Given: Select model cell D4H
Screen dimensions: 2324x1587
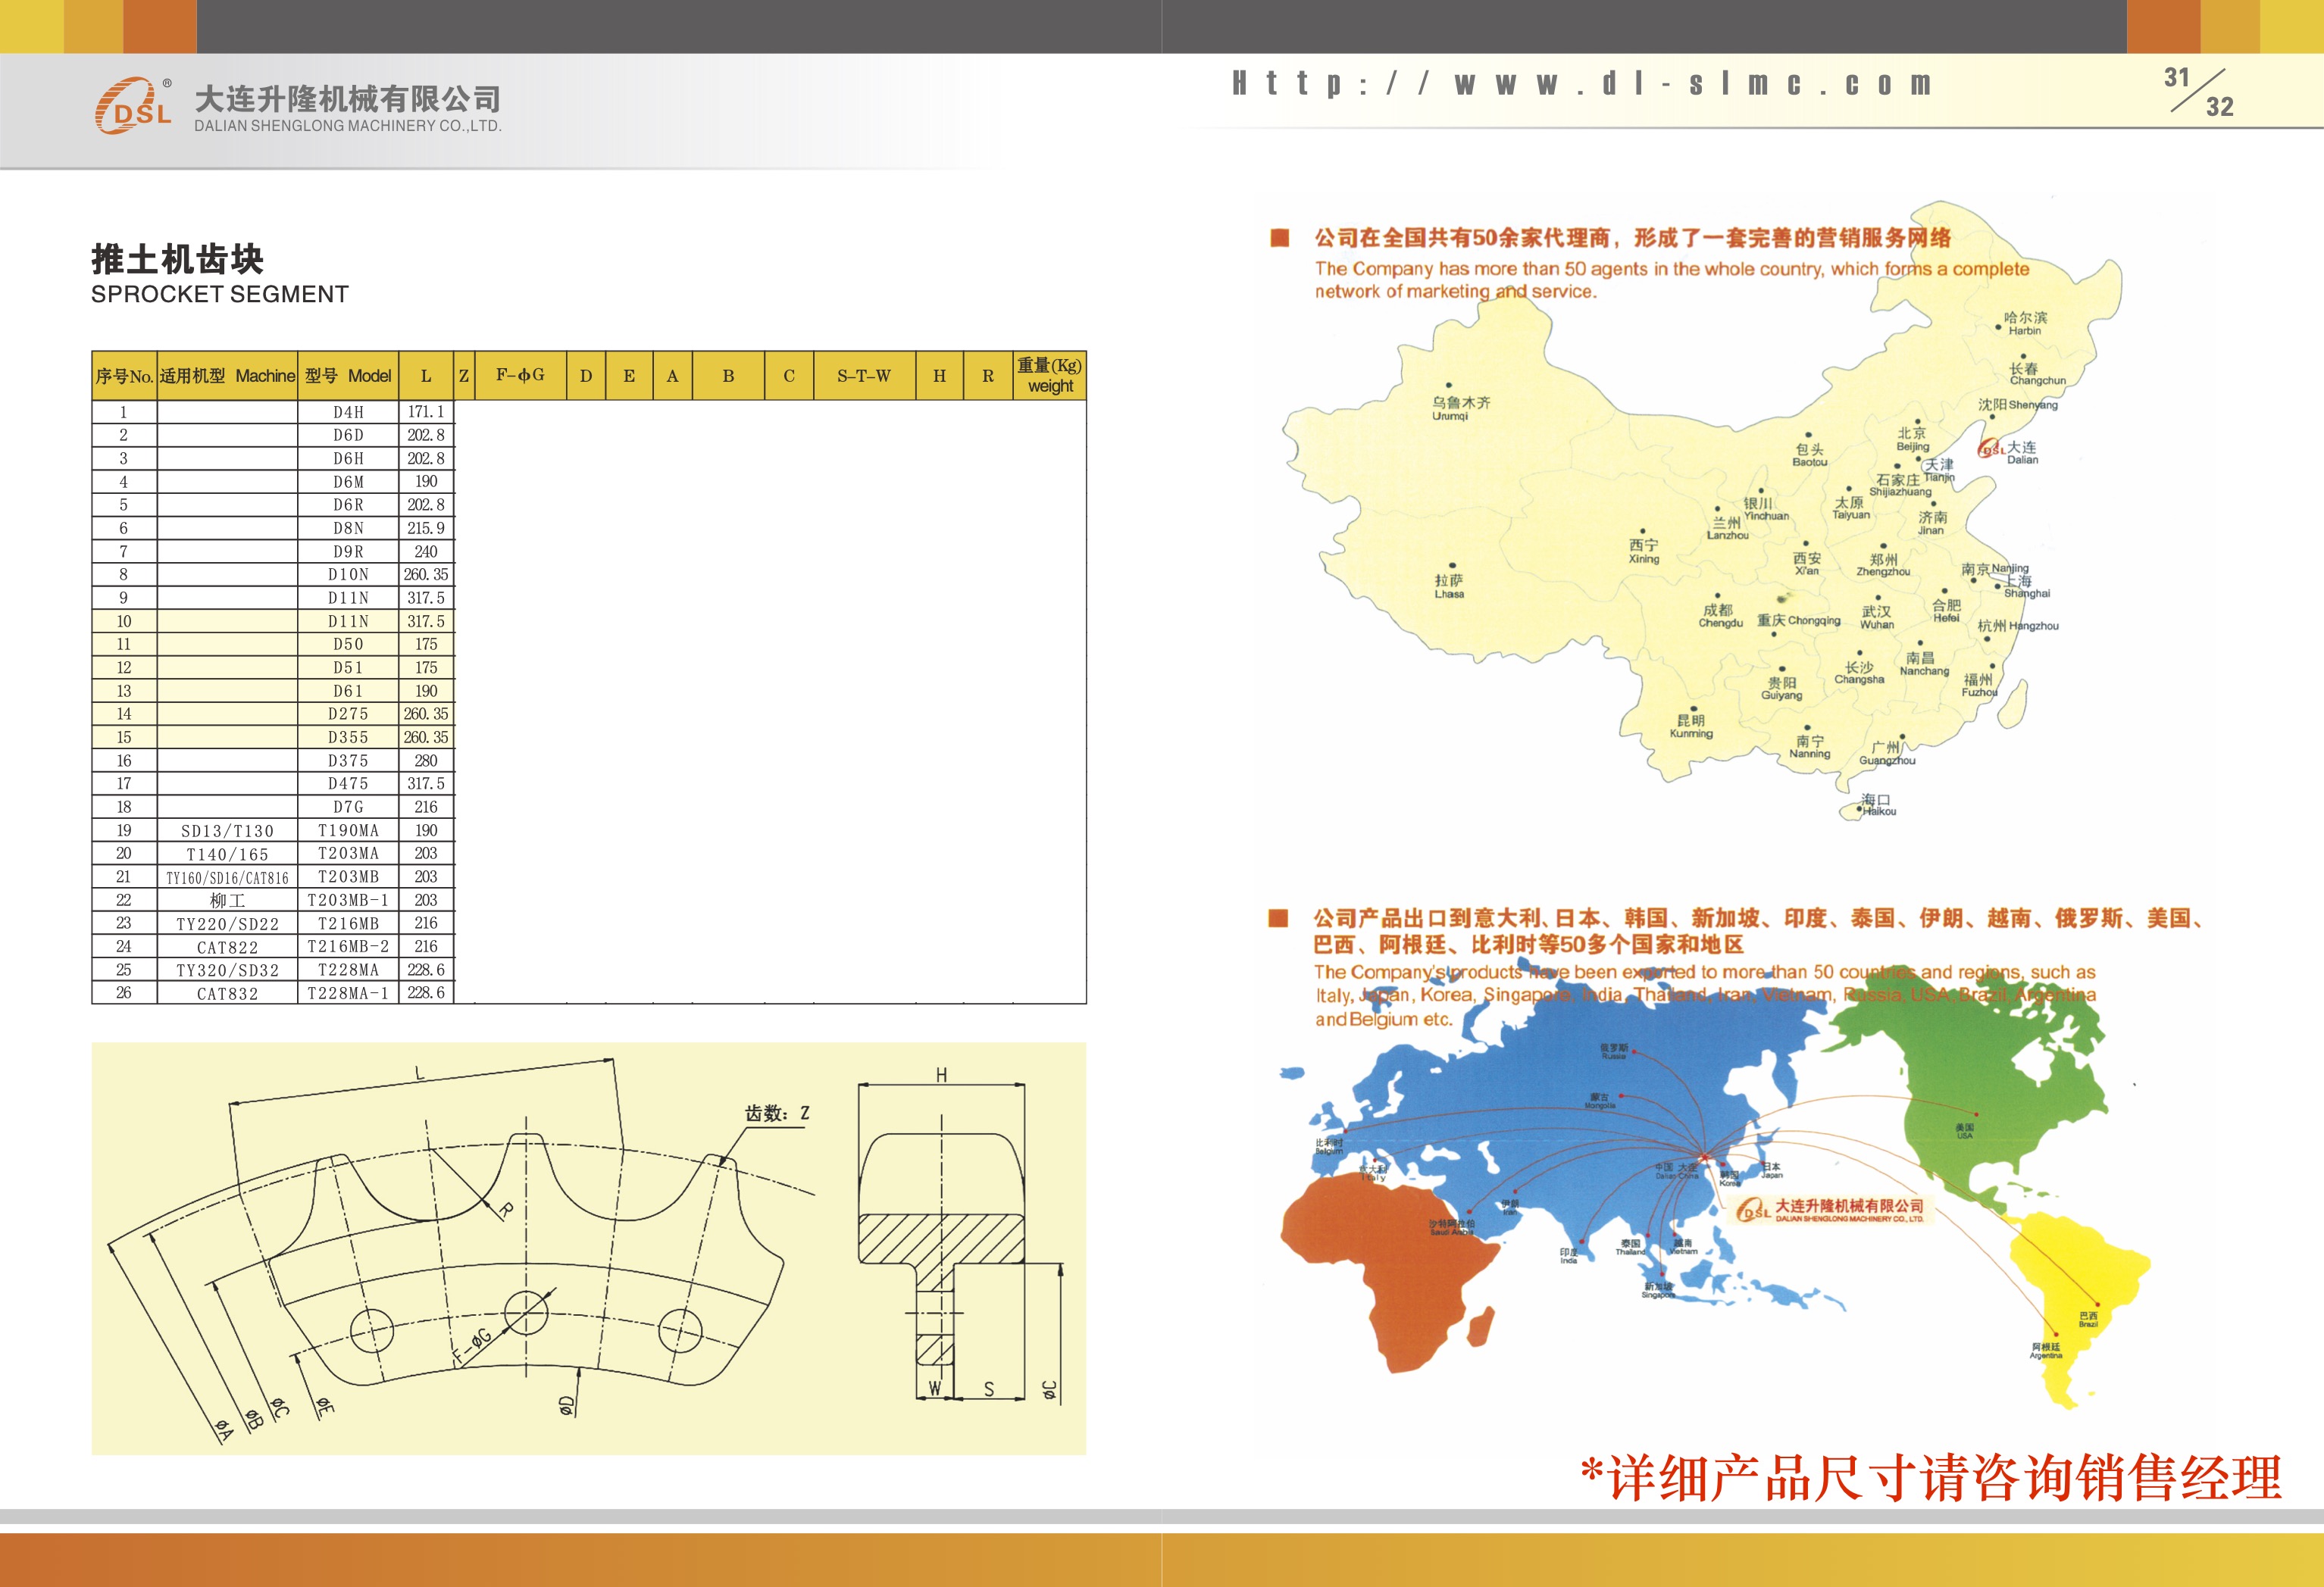Looking at the screenshot, I should (x=348, y=412).
